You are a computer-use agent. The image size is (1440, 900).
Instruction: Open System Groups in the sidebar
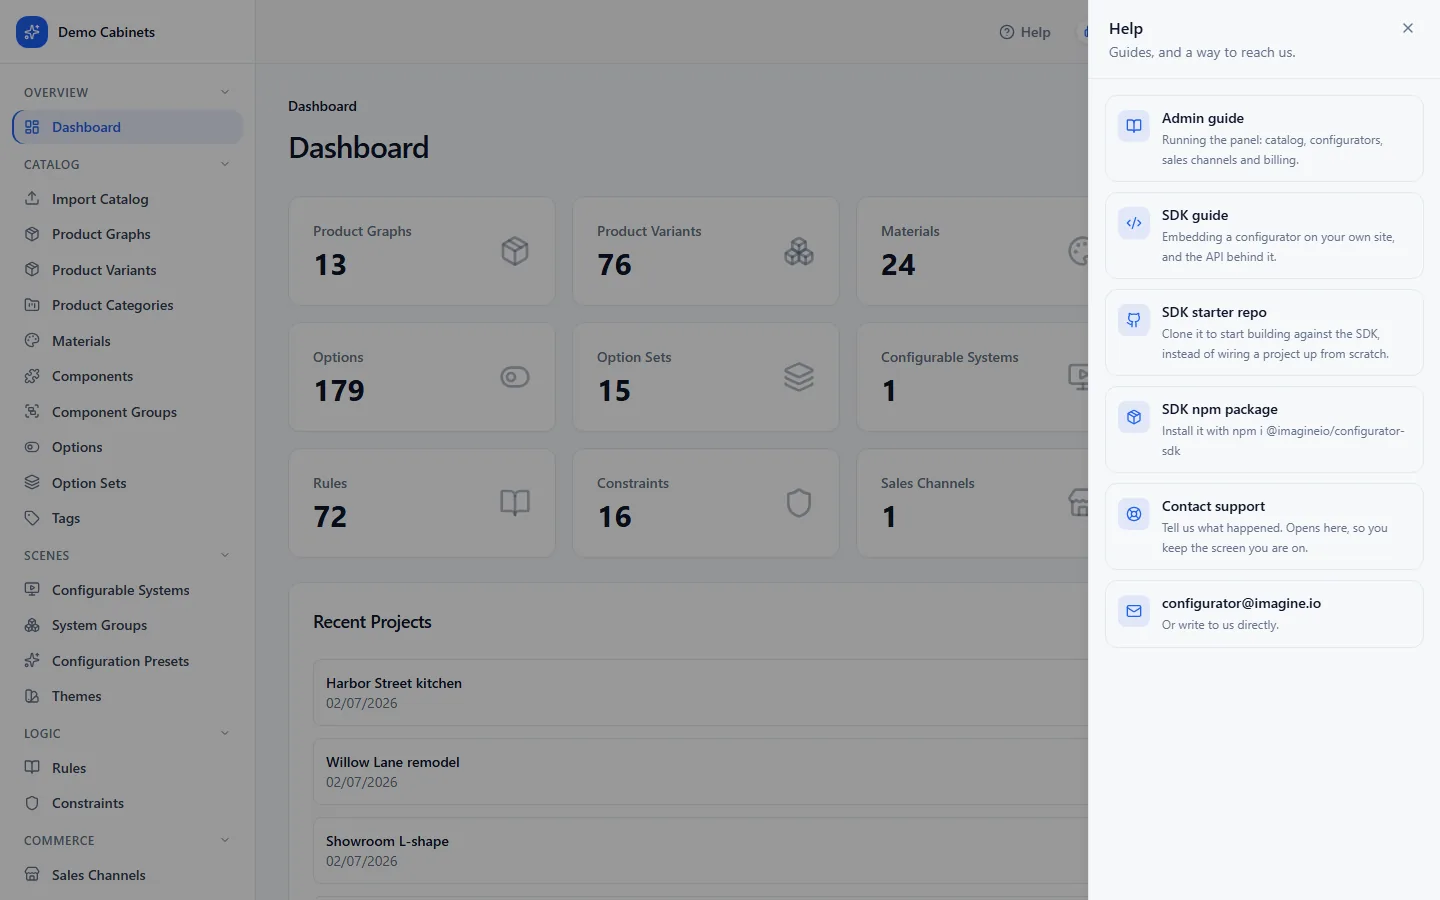coord(128,625)
